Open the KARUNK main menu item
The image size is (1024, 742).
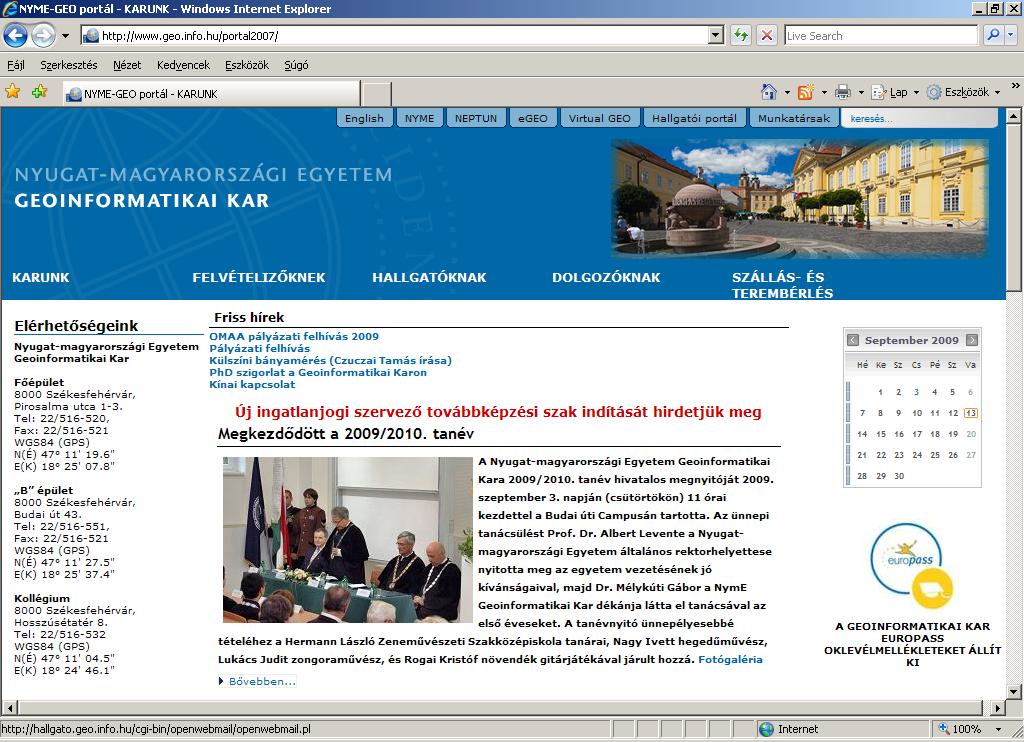click(40, 277)
